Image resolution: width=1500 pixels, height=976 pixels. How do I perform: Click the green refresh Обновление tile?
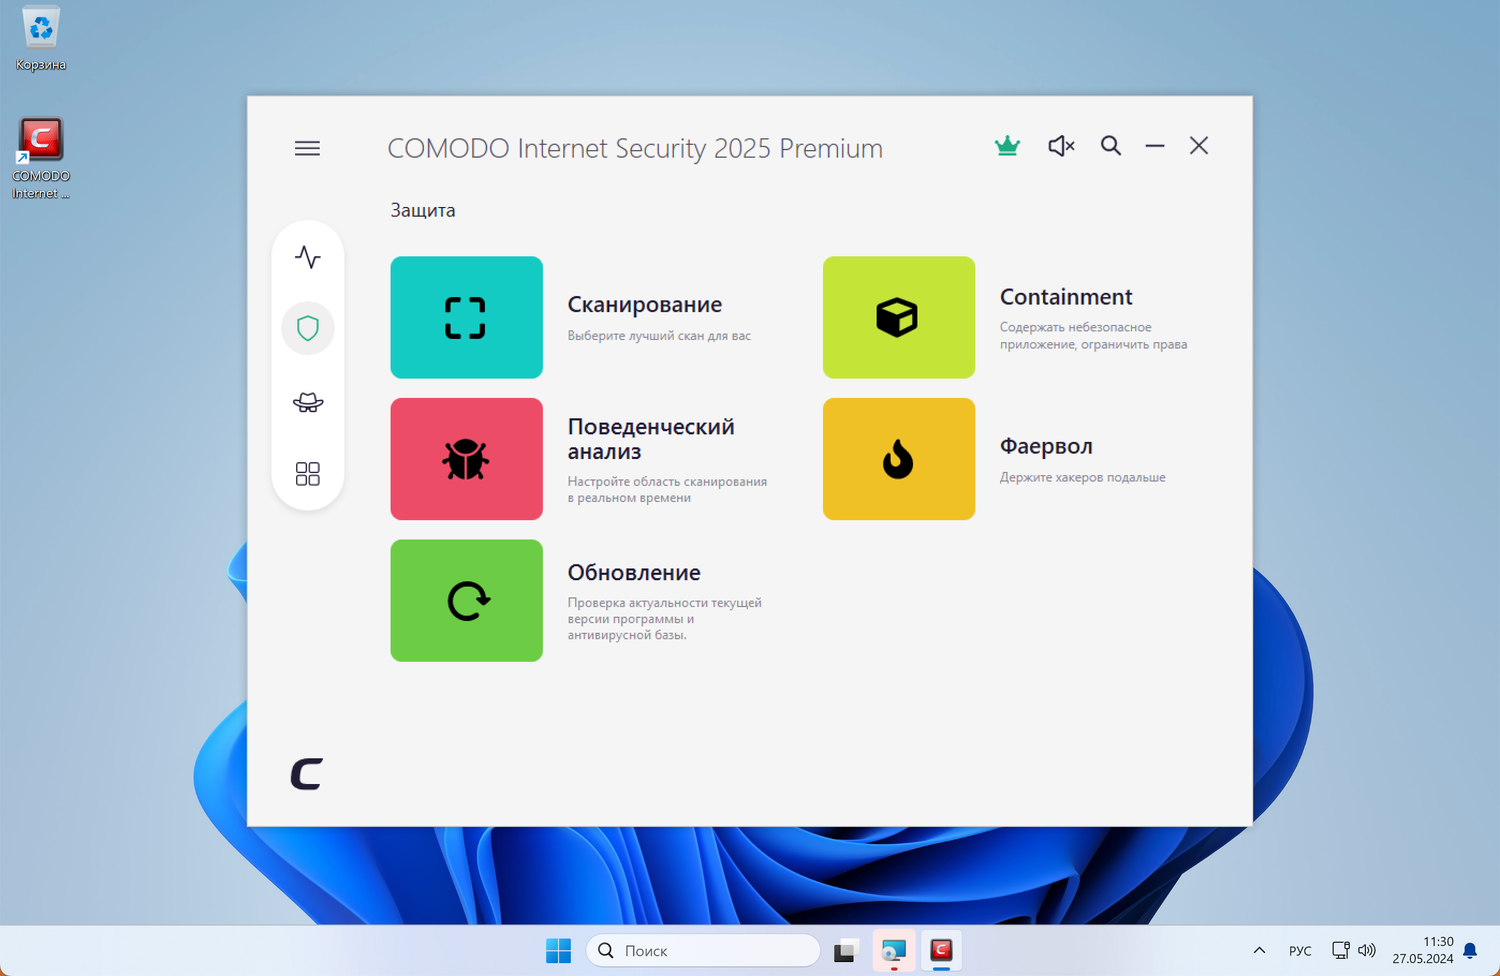(467, 600)
